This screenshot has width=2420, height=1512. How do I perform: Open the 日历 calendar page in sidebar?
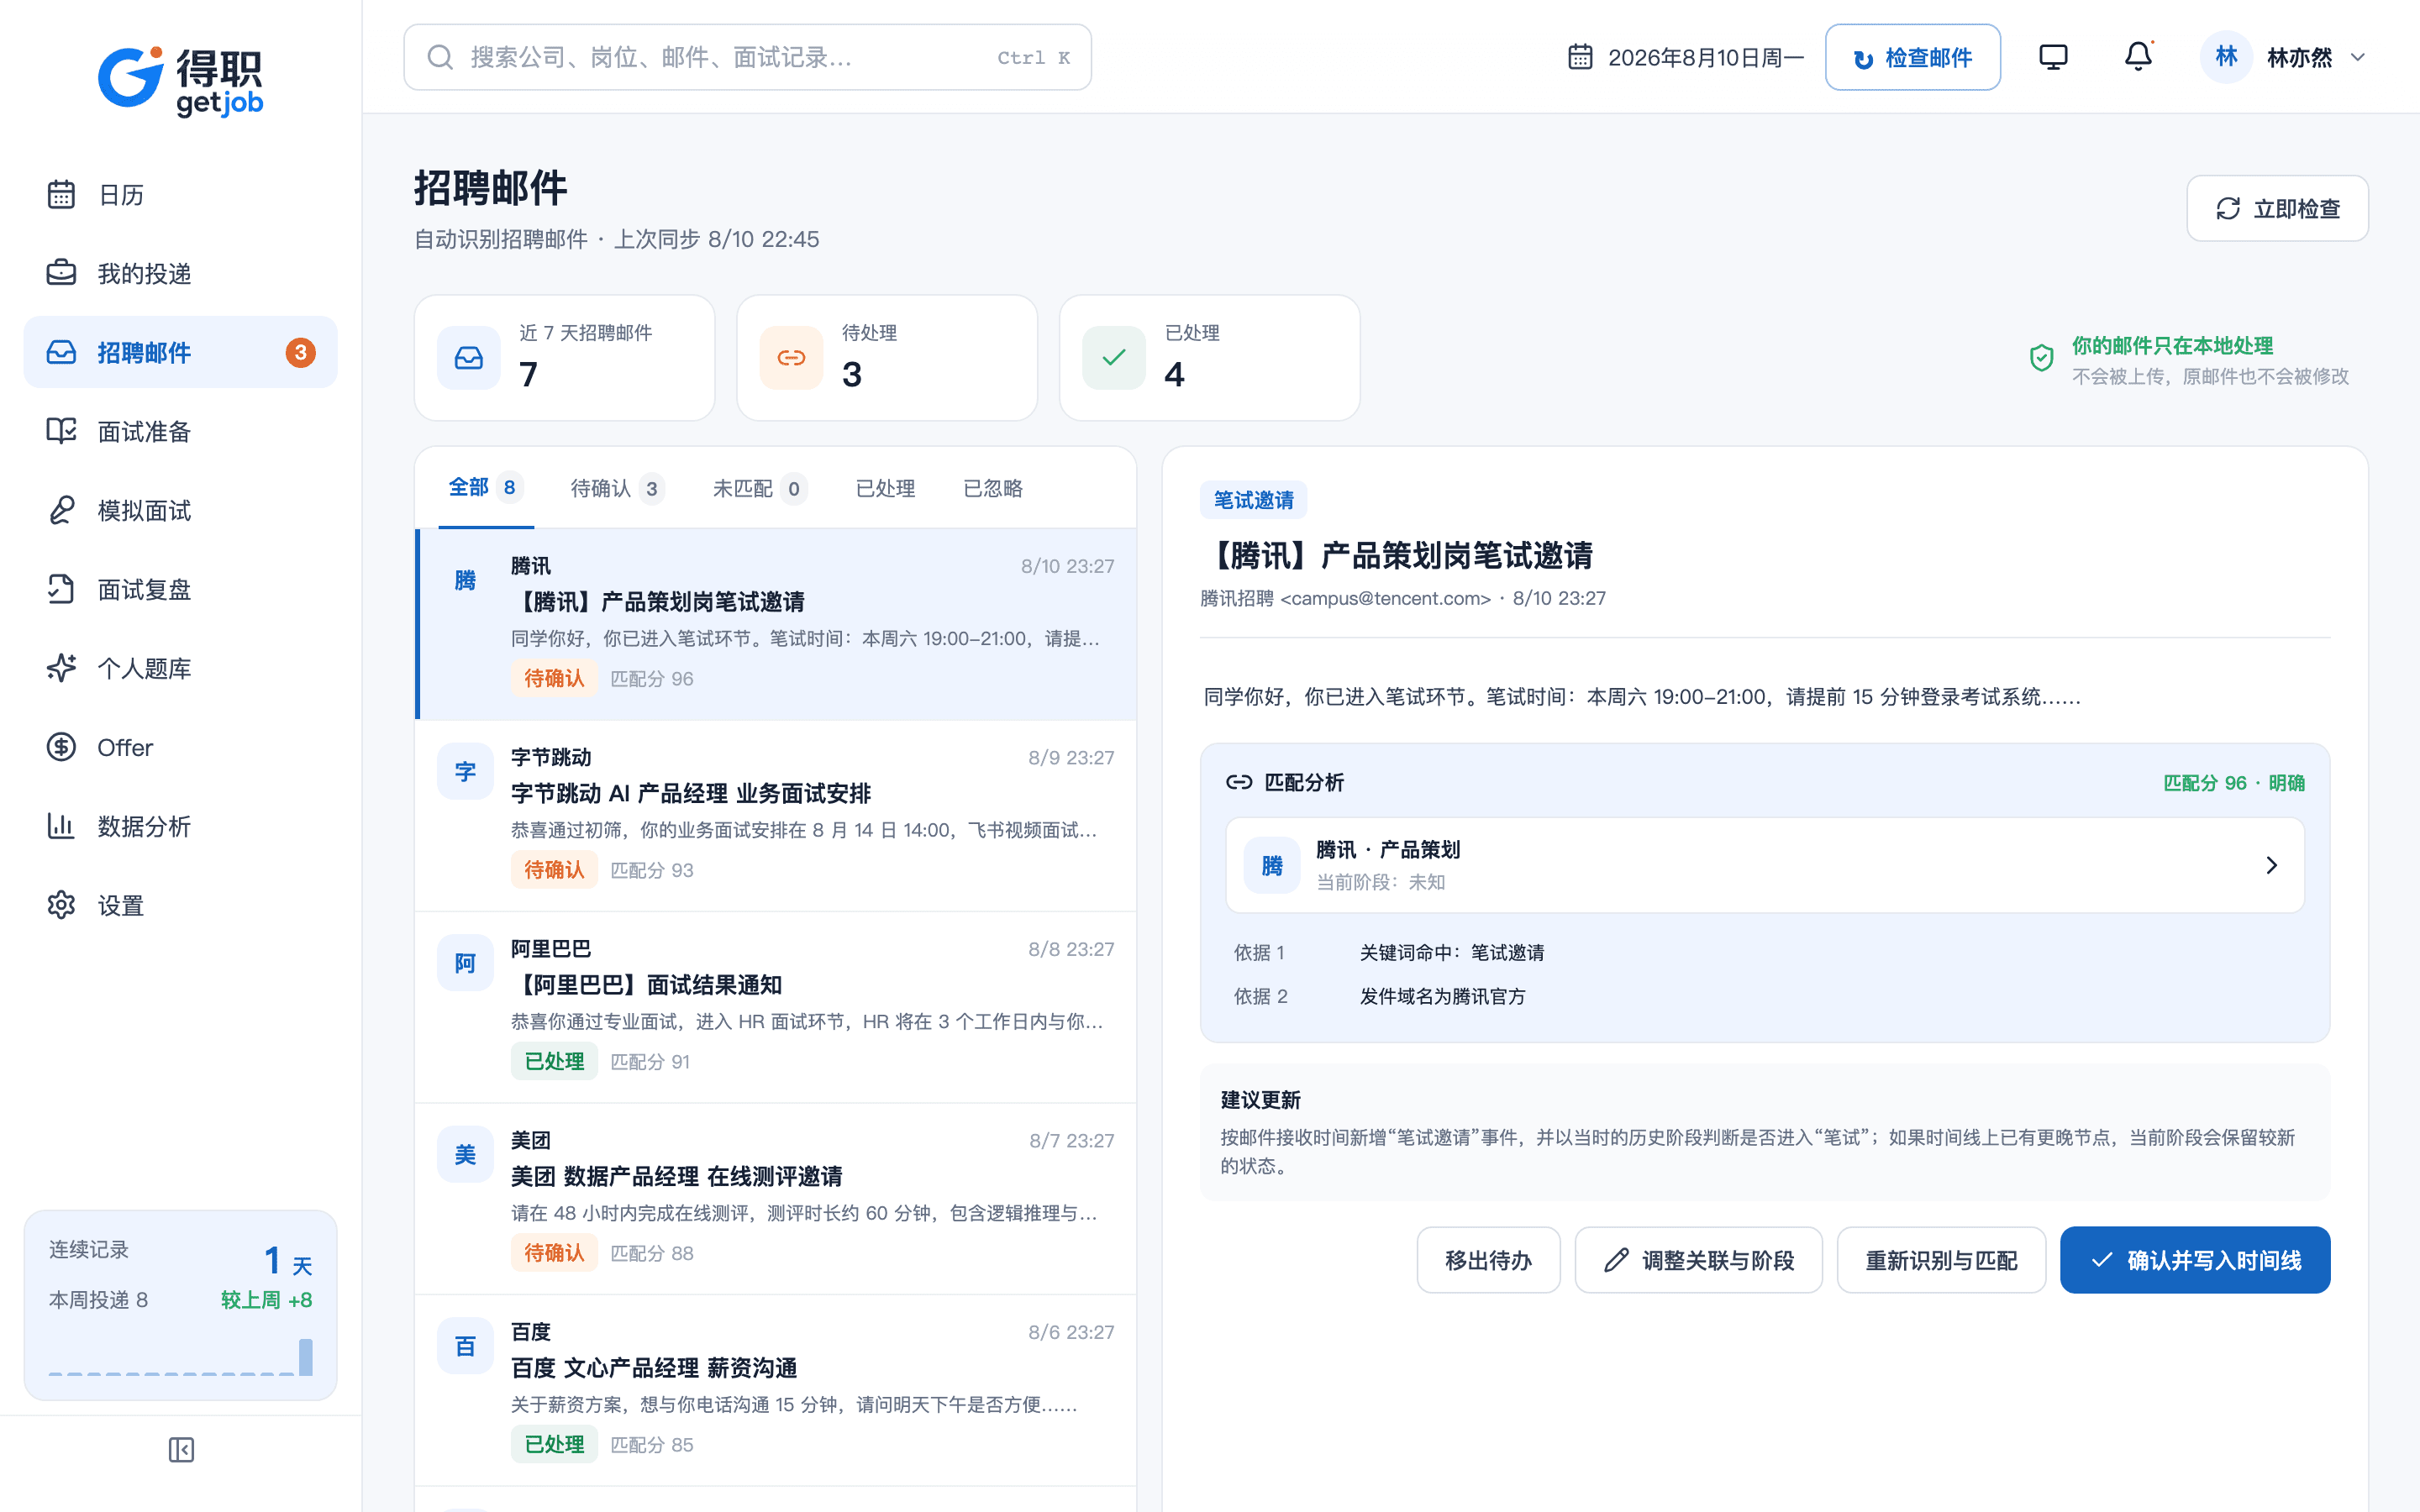tap(180, 194)
